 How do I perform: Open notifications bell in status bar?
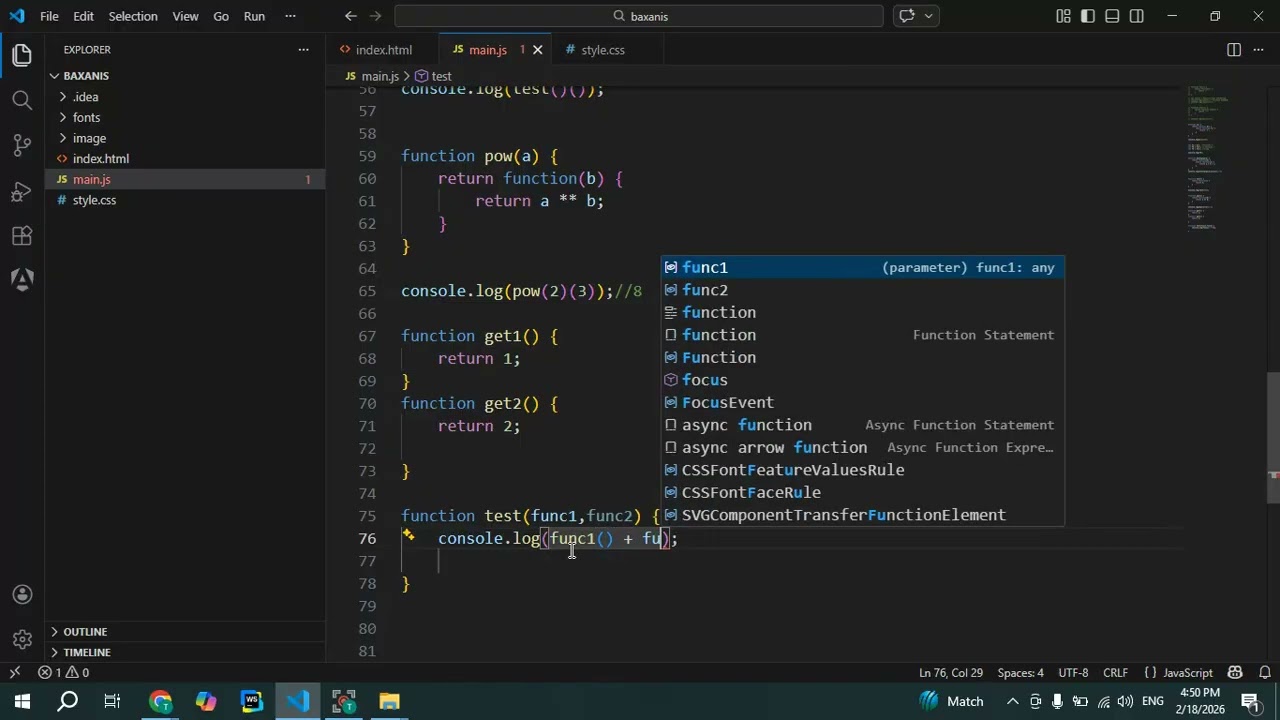[x=1265, y=673]
